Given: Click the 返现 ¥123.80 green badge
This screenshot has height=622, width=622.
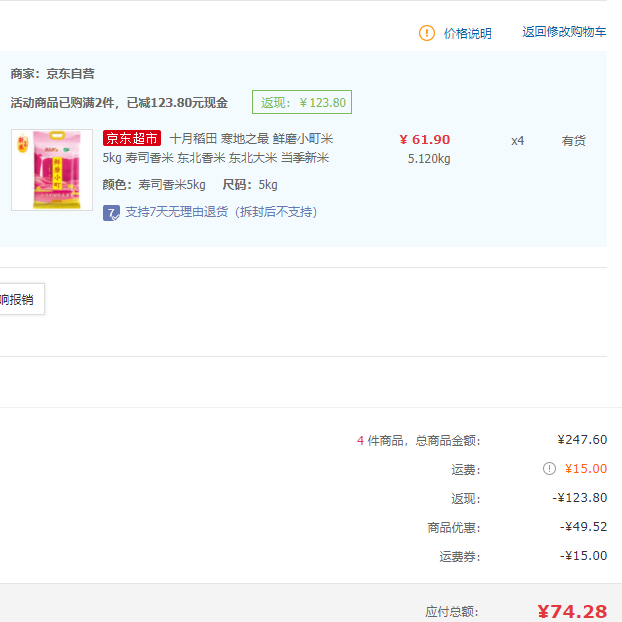Looking at the screenshot, I should click(302, 102).
